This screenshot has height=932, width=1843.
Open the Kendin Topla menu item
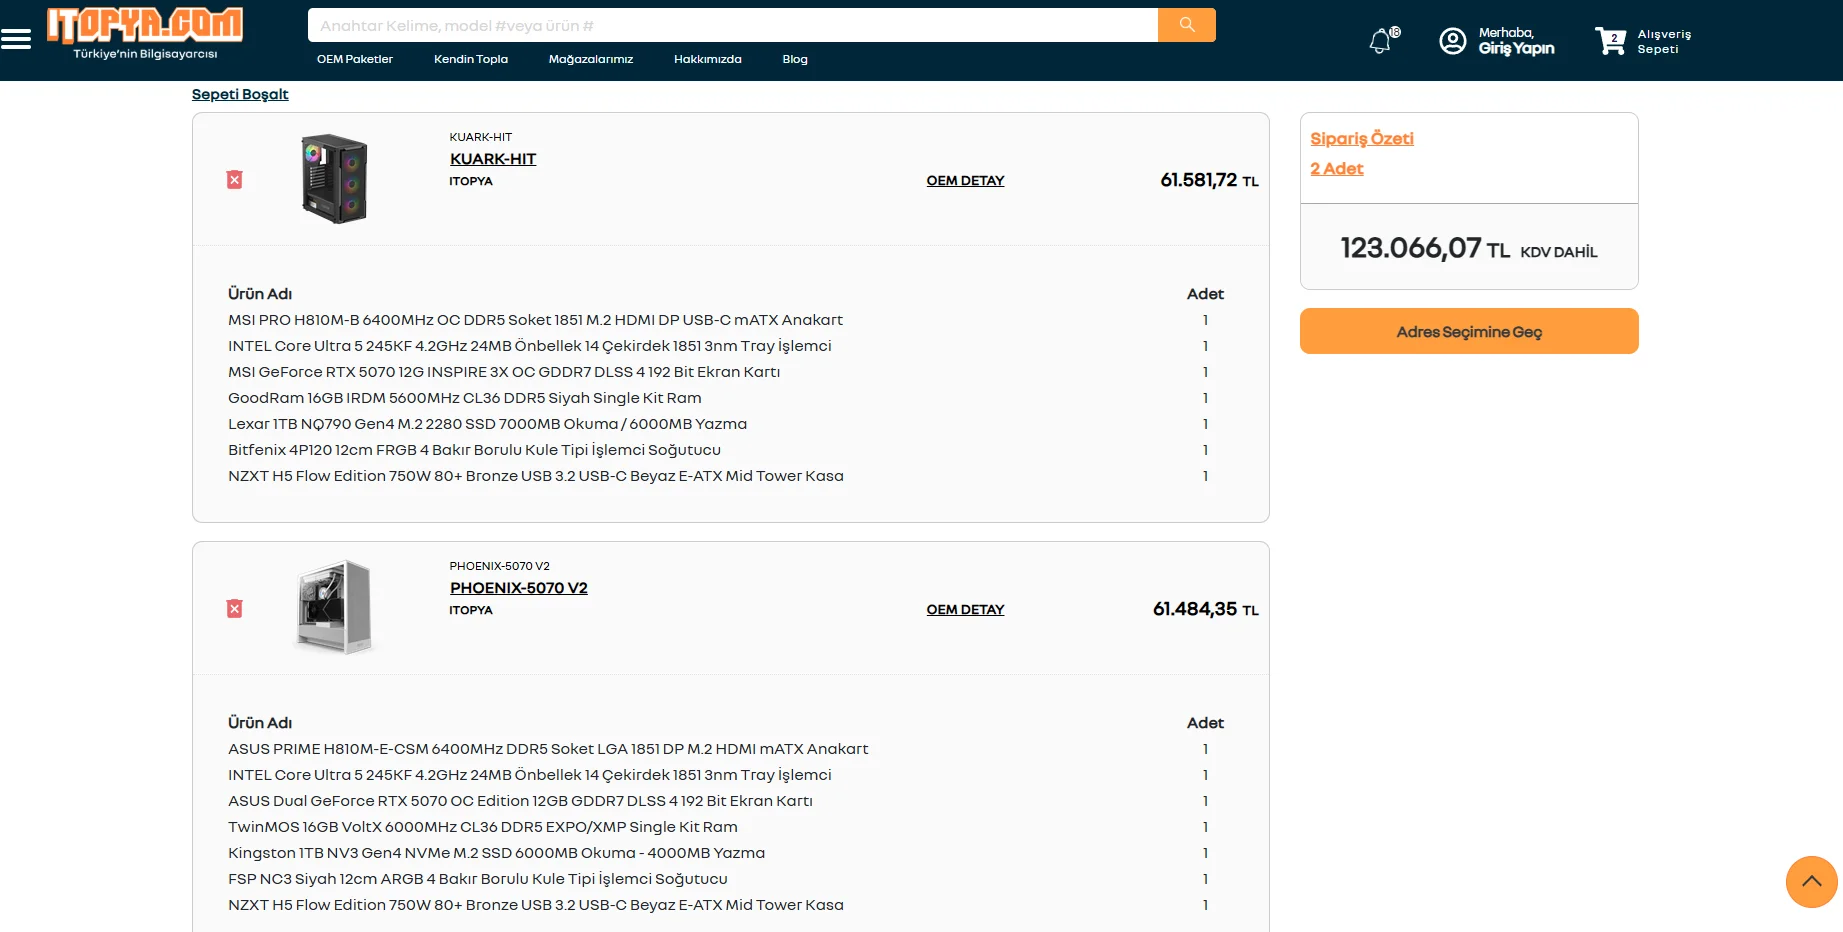click(471, 59)
